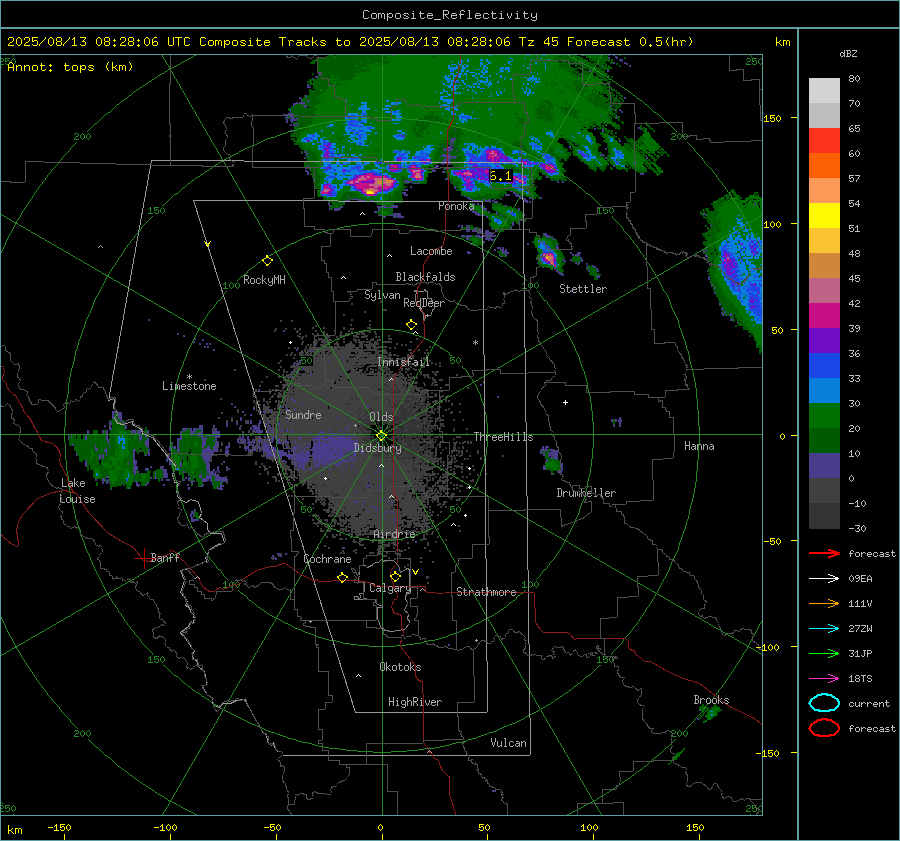Click the Stettler label

pyautogui.click(x=583, y=289)
